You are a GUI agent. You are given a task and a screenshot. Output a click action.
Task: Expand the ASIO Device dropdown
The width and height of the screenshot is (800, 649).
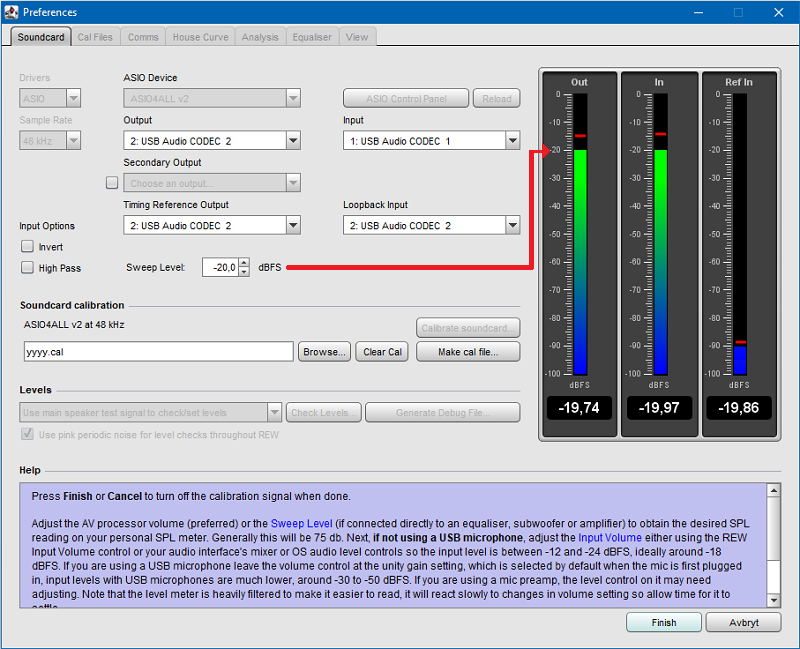click(293, 98)
